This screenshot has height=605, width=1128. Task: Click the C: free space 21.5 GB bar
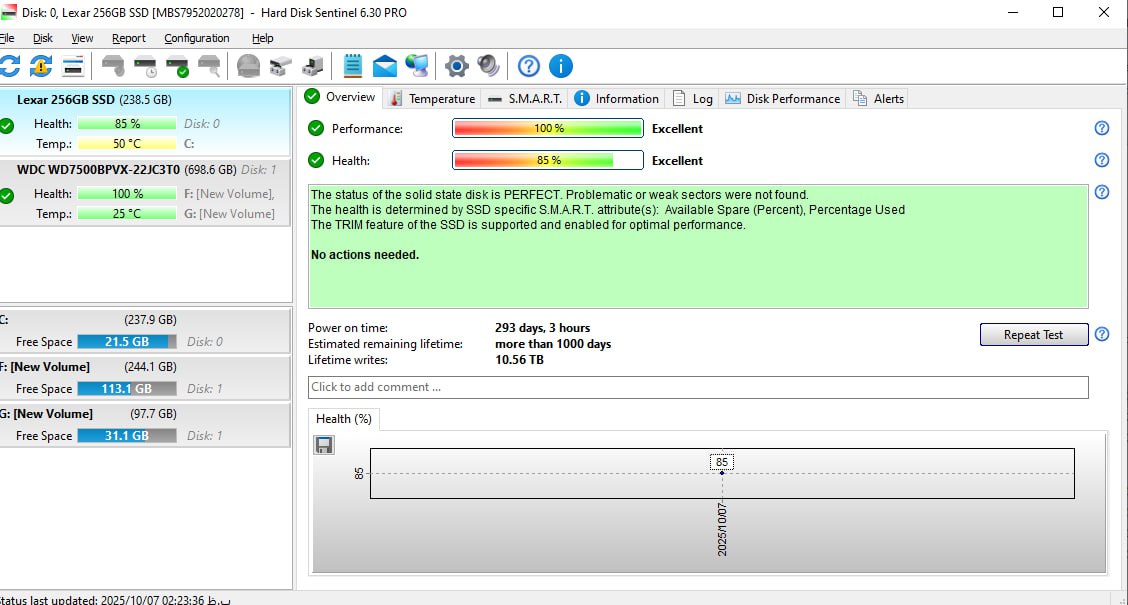pos(127,342)
